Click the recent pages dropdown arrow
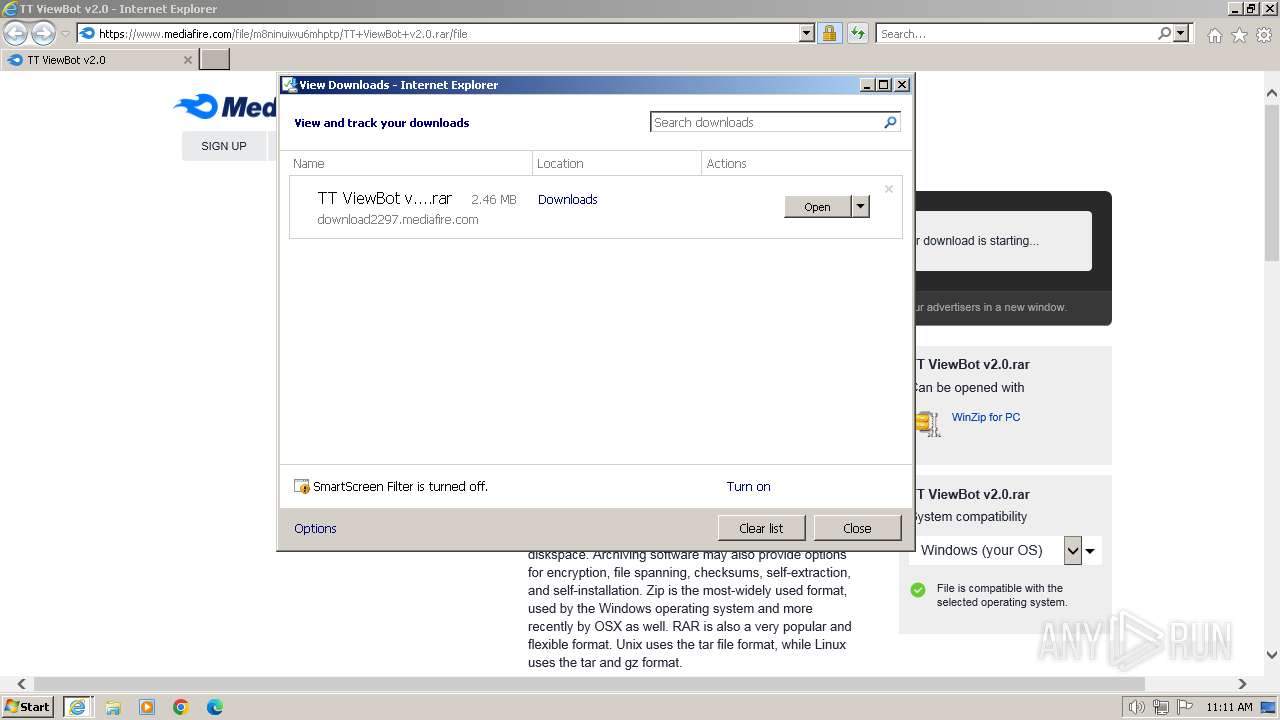 [x=65, y=33]
